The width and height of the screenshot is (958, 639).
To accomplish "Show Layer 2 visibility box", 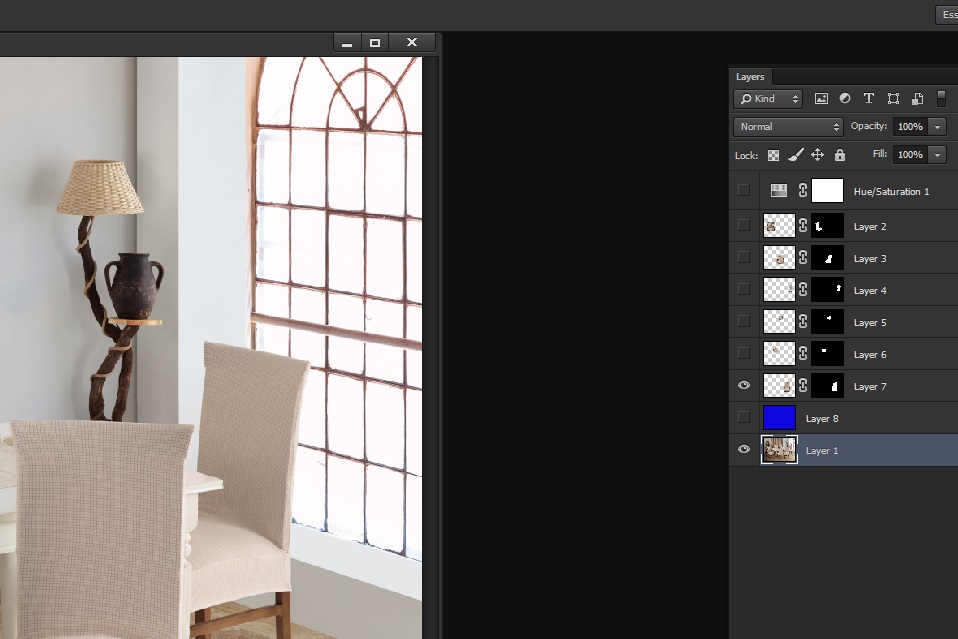I will [x=744, y=225].
